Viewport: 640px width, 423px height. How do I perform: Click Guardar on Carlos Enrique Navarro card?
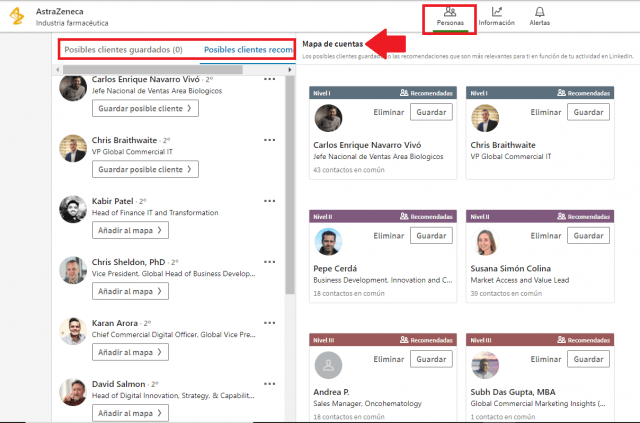pos(431,112)
